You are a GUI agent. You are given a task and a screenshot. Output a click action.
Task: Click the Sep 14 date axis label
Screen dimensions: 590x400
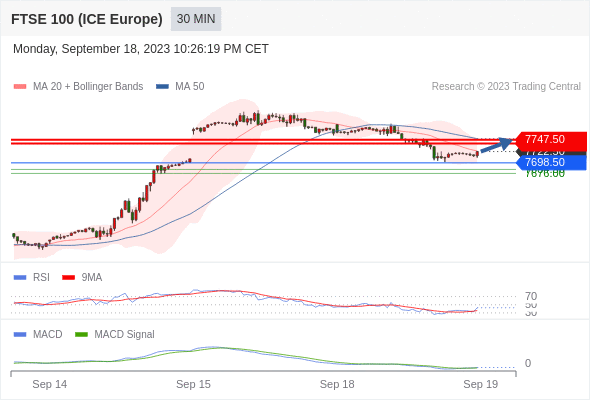pyautogui.click(x=50, y=384)
